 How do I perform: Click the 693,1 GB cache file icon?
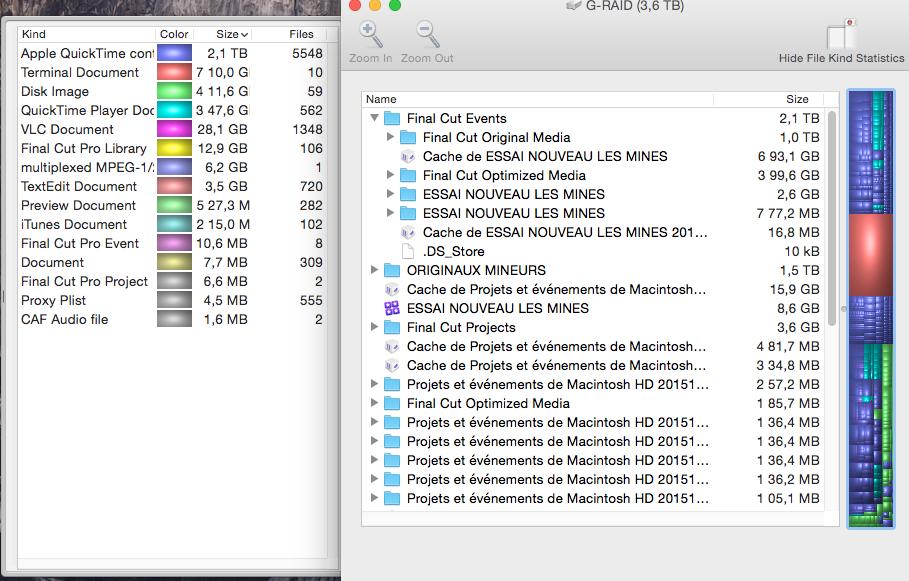click(408, 157)
